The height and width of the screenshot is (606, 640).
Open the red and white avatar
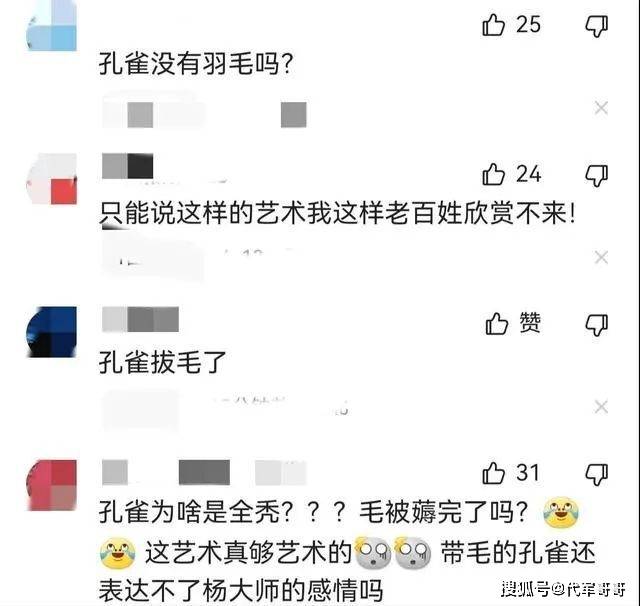click(x=51, y=179)
